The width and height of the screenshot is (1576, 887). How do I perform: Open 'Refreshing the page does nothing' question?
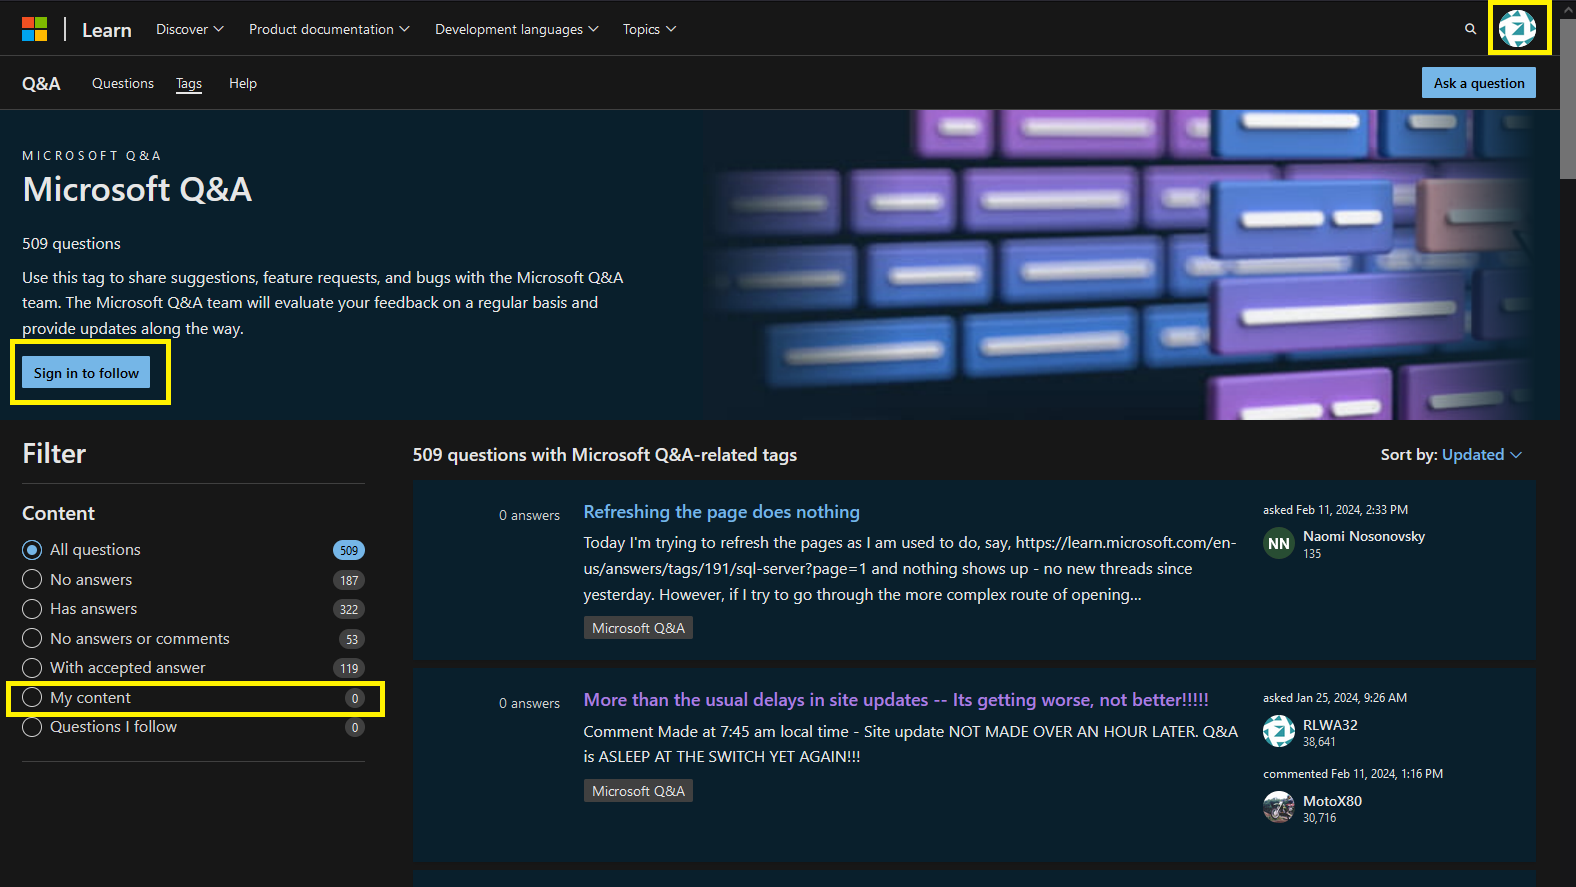(x=721, y=512)
